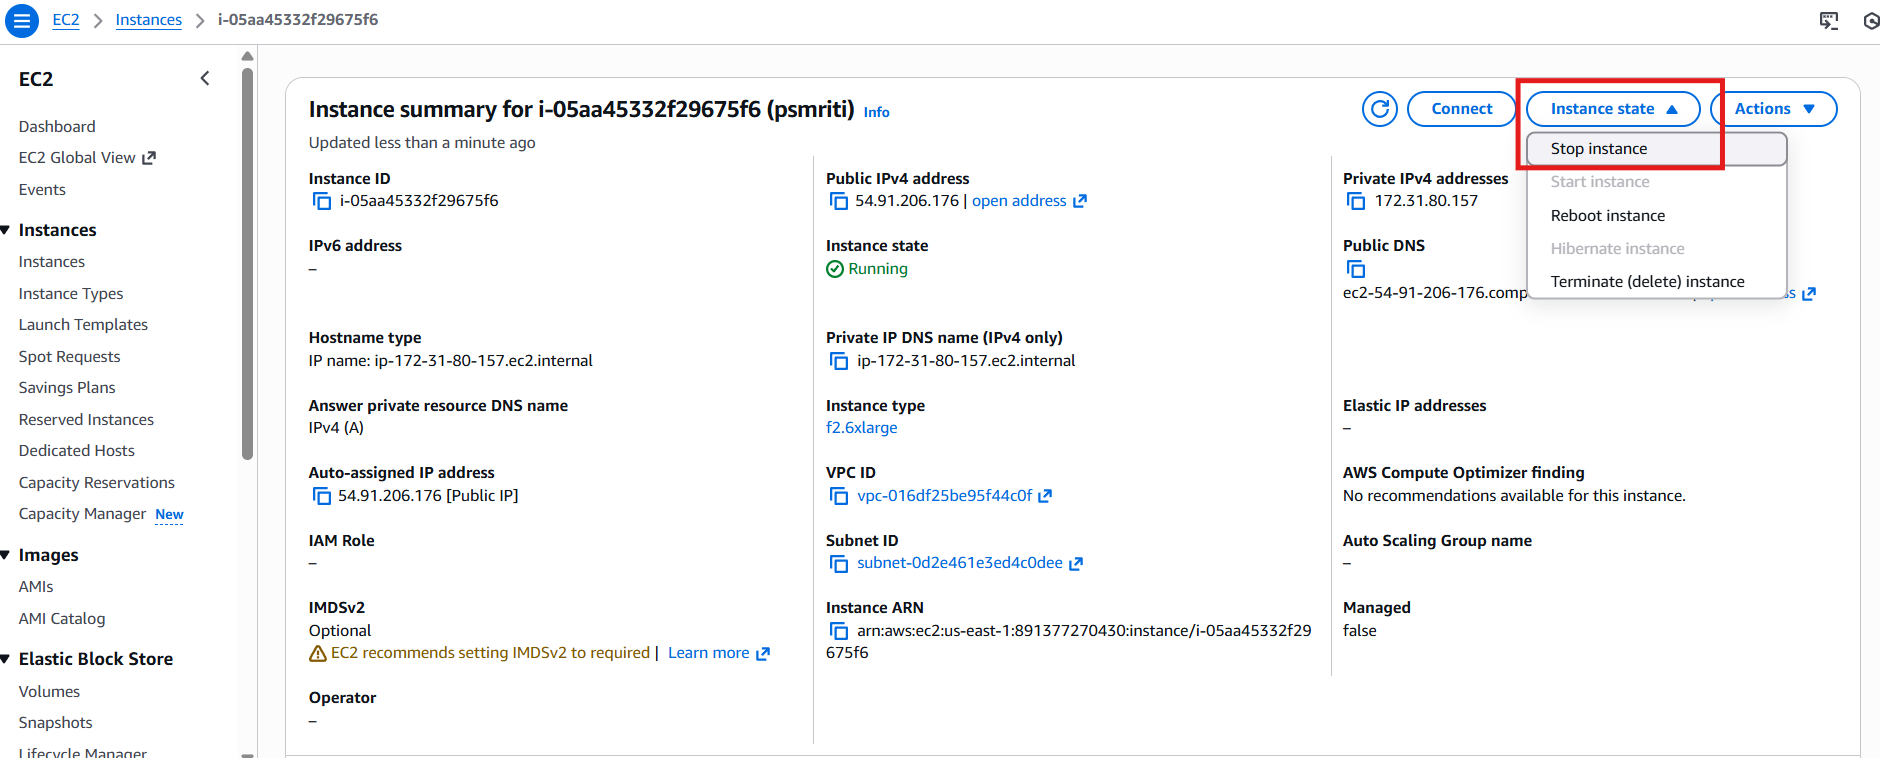
Task: Open Launch Templates in the sidebar
Action: click(x=83, y=325)
